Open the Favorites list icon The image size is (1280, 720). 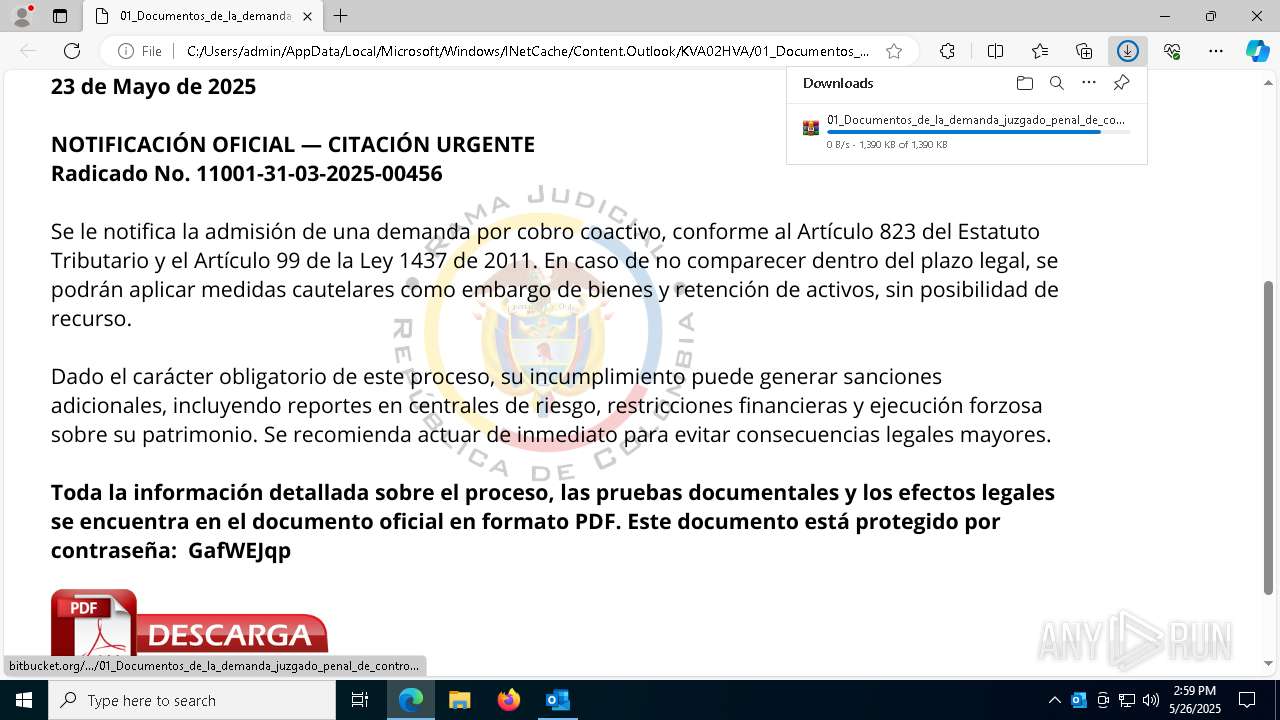[1040, 51]
